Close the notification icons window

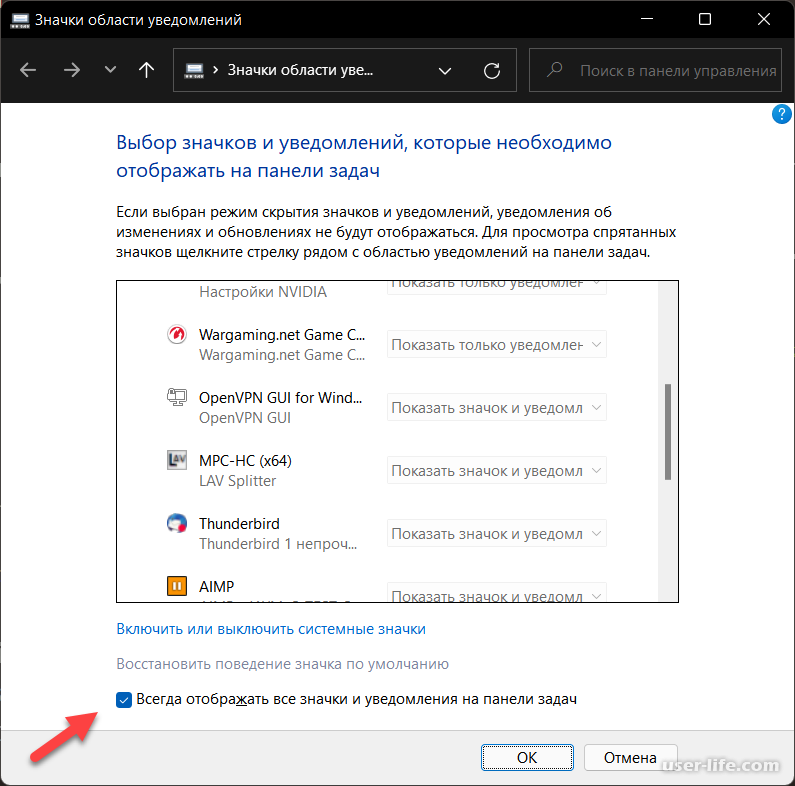click(x=764, y=19)
